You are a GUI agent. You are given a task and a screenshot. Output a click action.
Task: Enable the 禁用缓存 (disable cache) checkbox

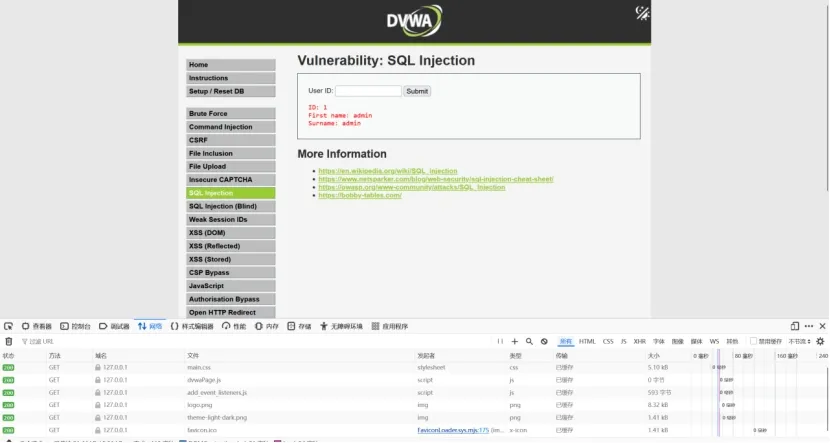[754, 341]
